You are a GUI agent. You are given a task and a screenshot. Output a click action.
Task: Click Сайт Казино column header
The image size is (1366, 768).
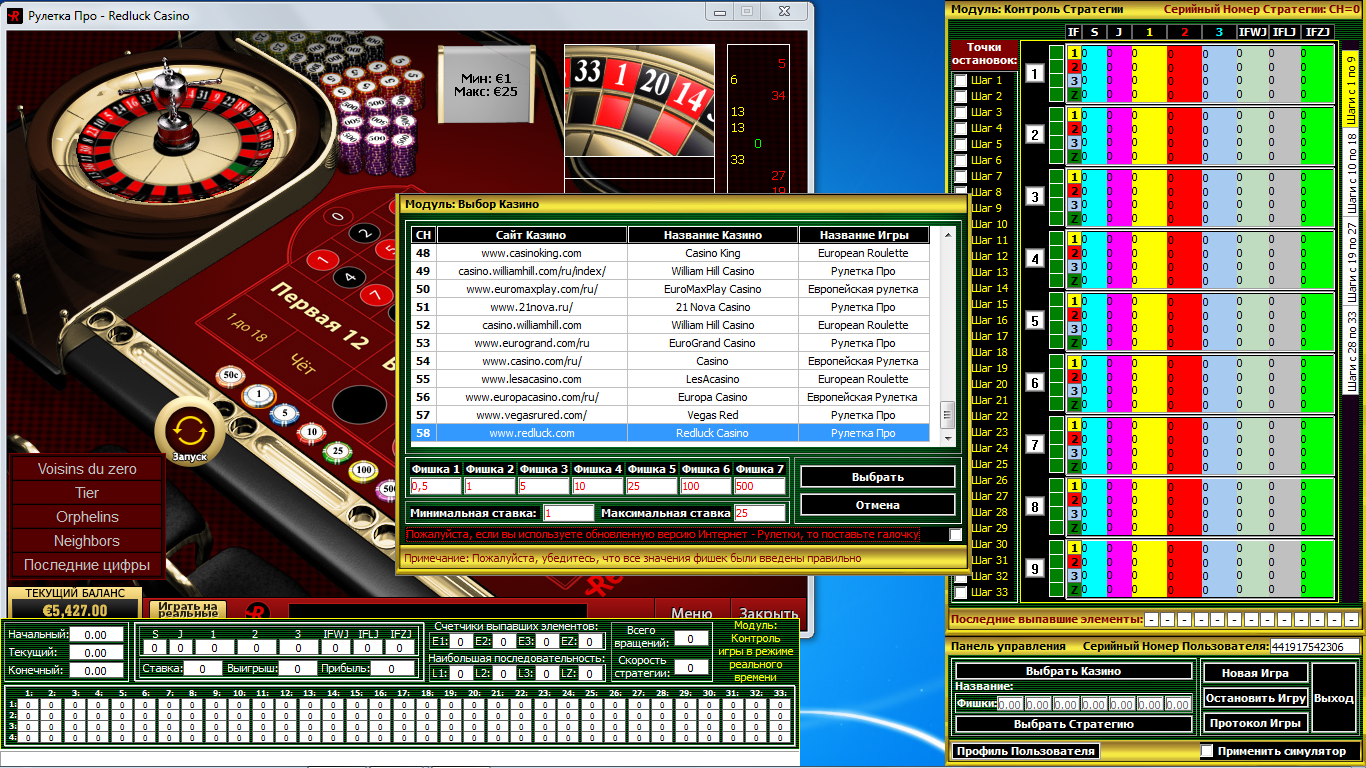[531, 235]
